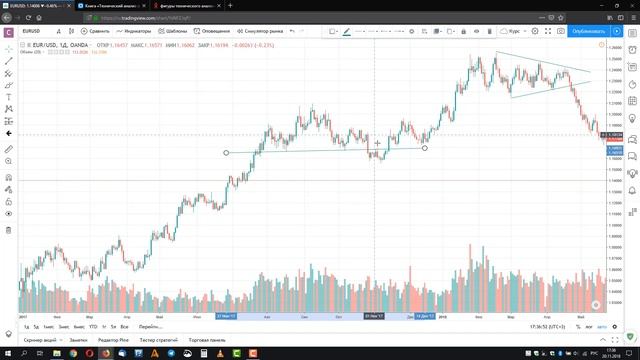
Task: Remove drawings with the left toolbar trash icon
Action: [x=9, y=230]
